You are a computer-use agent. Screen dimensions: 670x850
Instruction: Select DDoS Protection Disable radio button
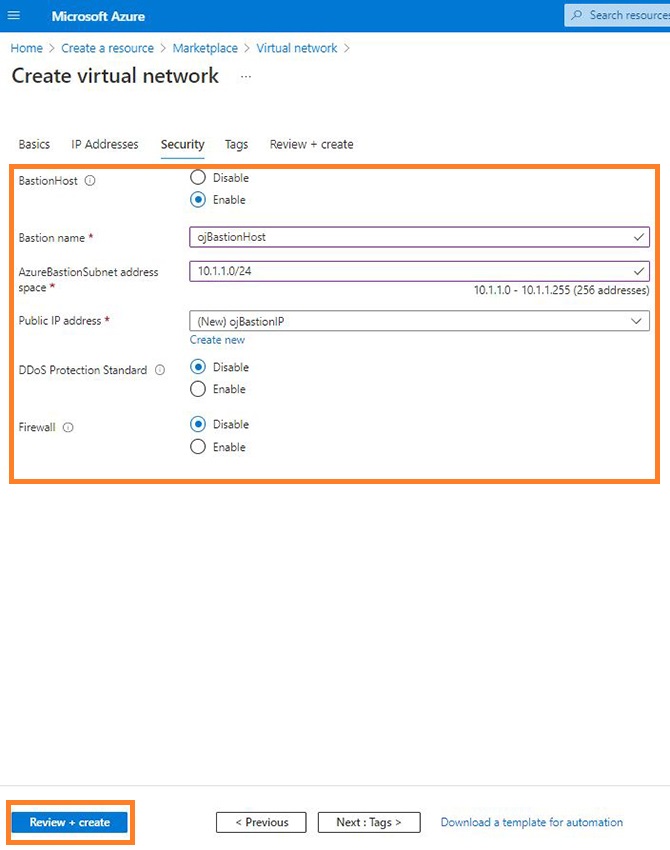coord(198,367)
